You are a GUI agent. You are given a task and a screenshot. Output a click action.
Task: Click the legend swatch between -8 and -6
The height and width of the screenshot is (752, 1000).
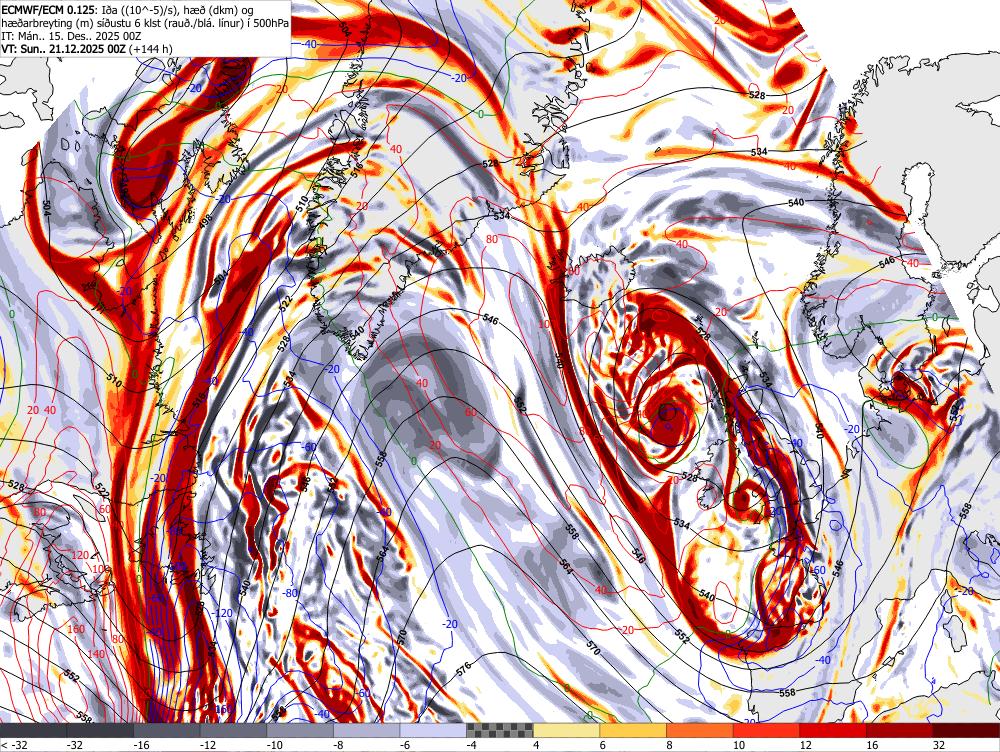(367, 730)
